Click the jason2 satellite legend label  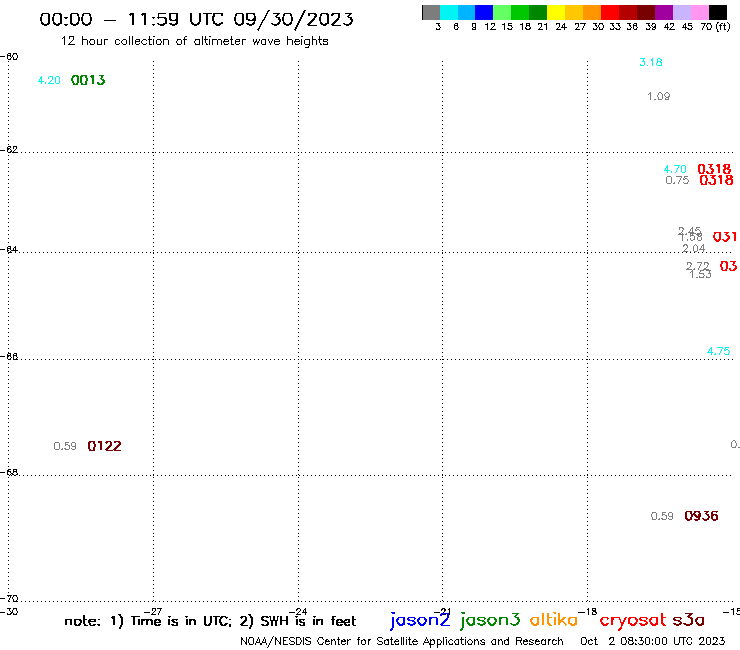click(420, 620)
